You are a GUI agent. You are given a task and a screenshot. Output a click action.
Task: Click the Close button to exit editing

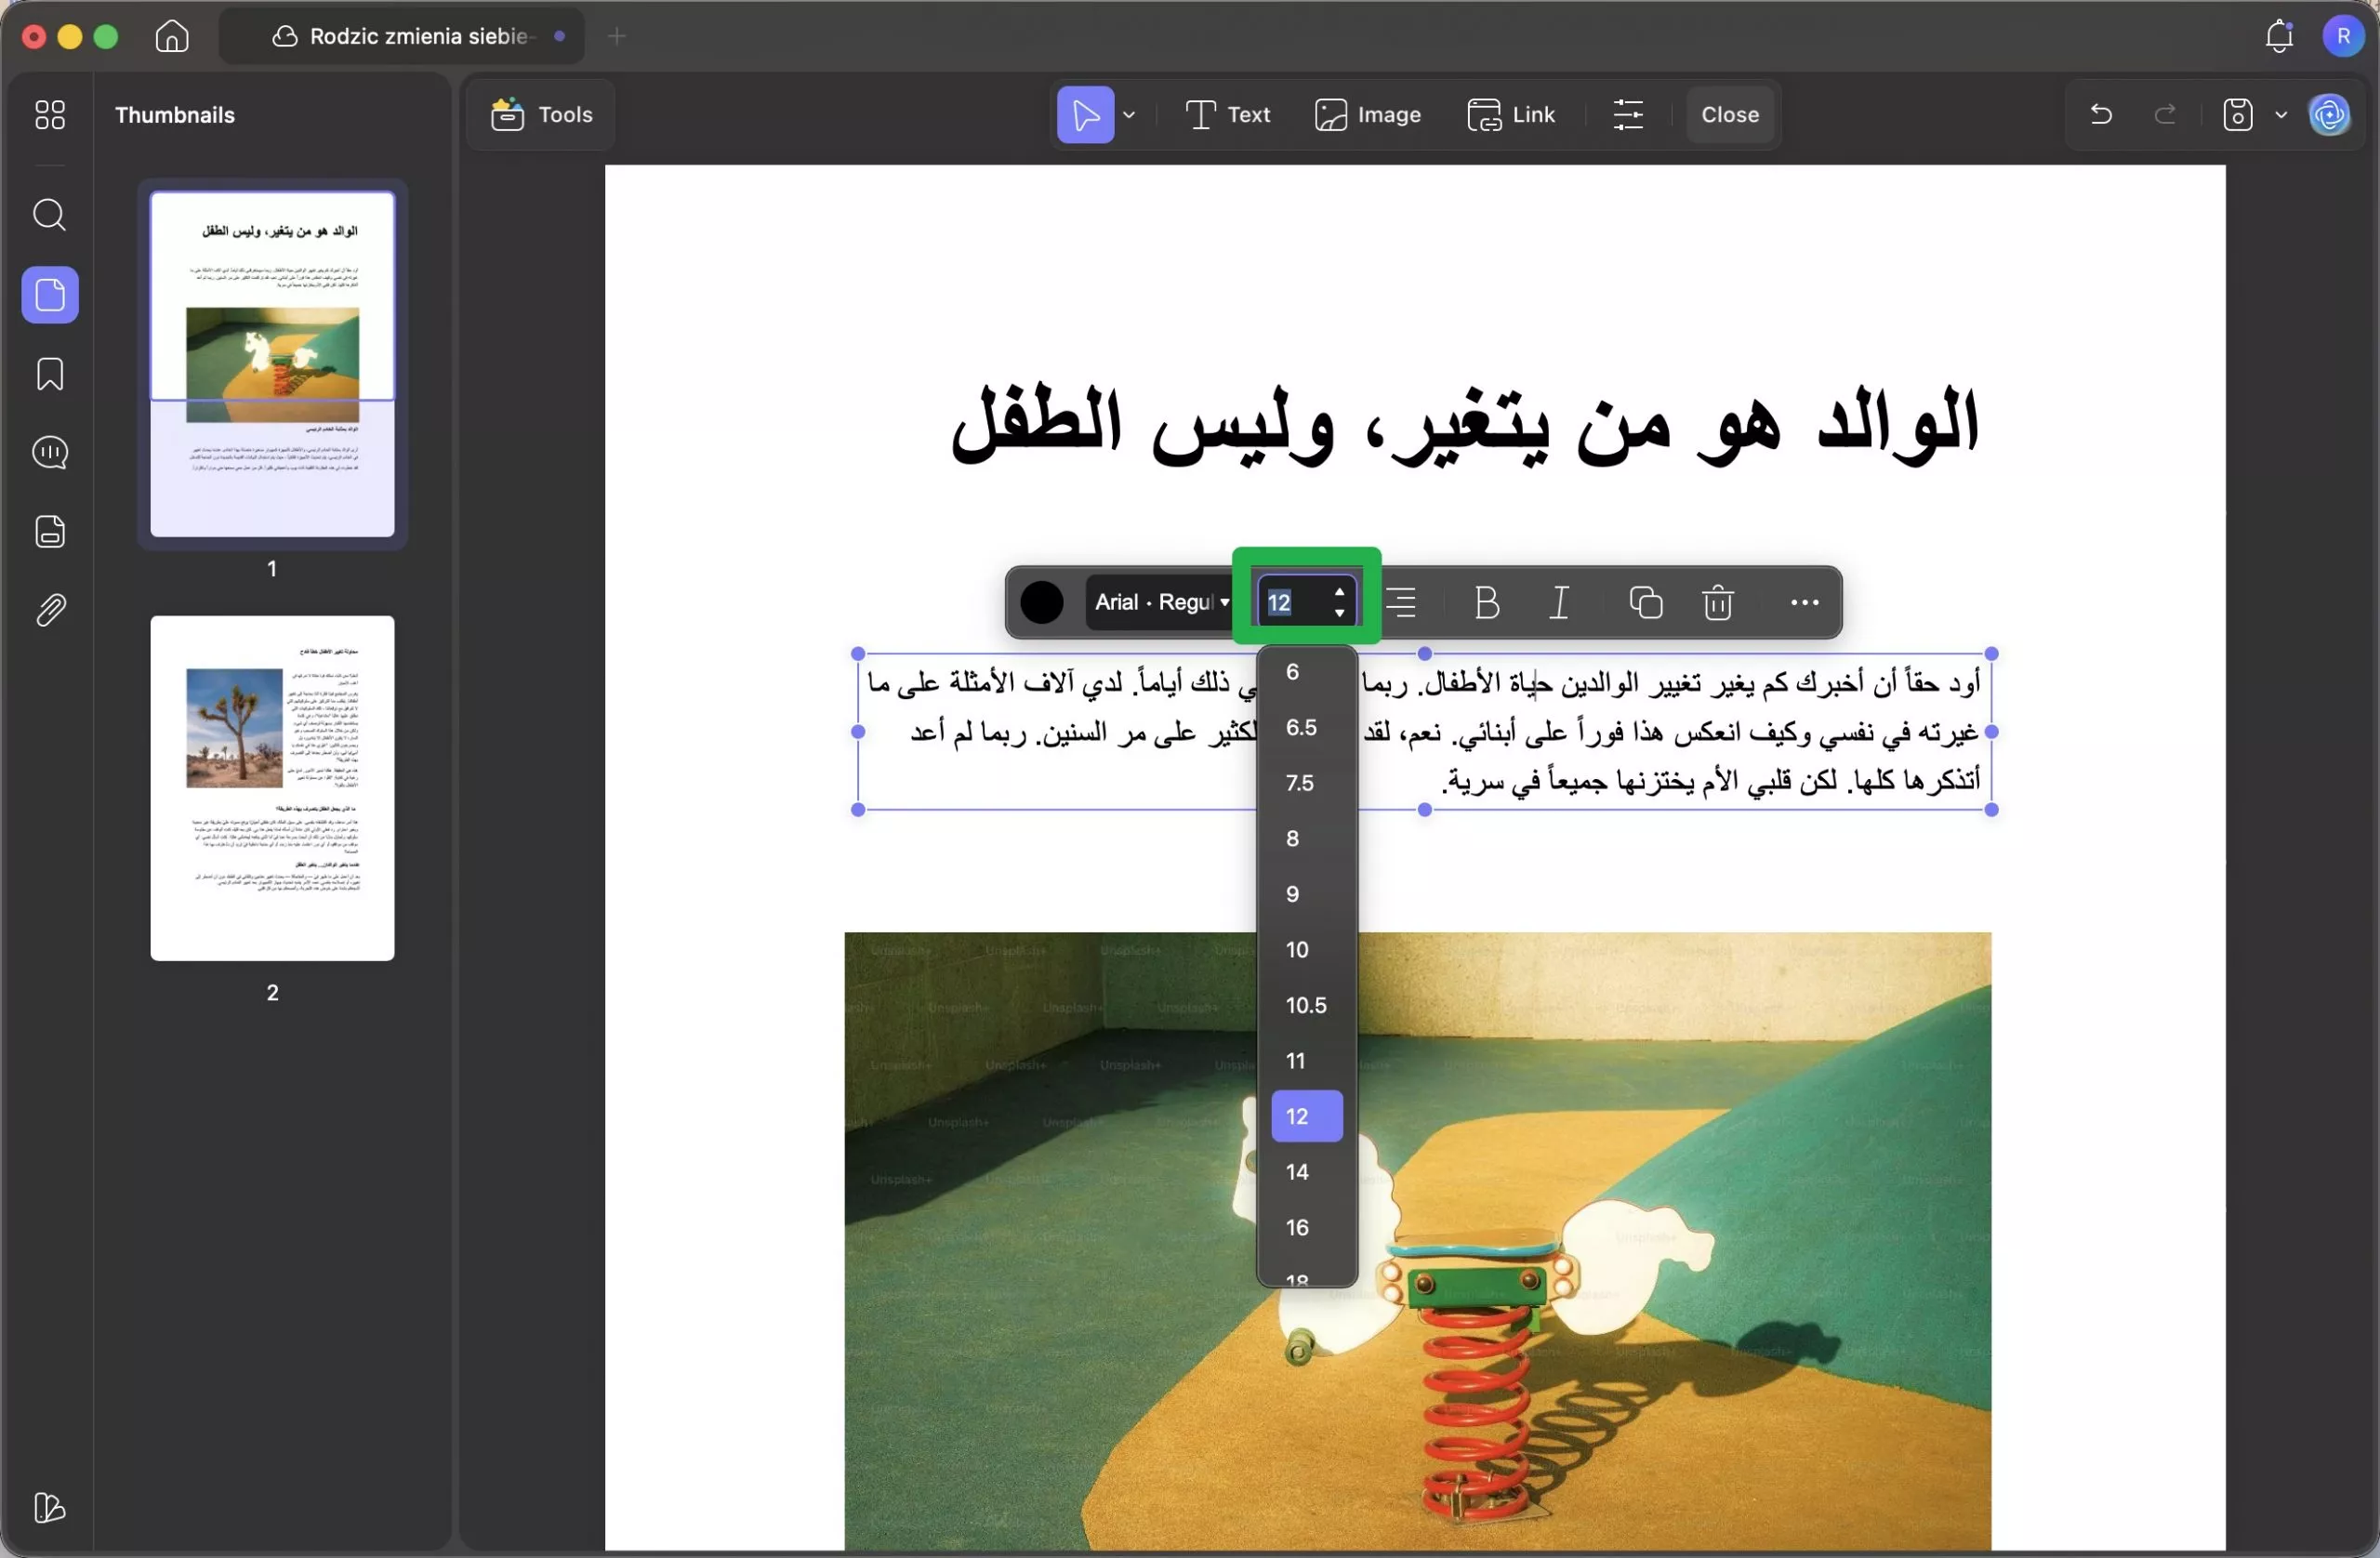[x=1729, y=114]
